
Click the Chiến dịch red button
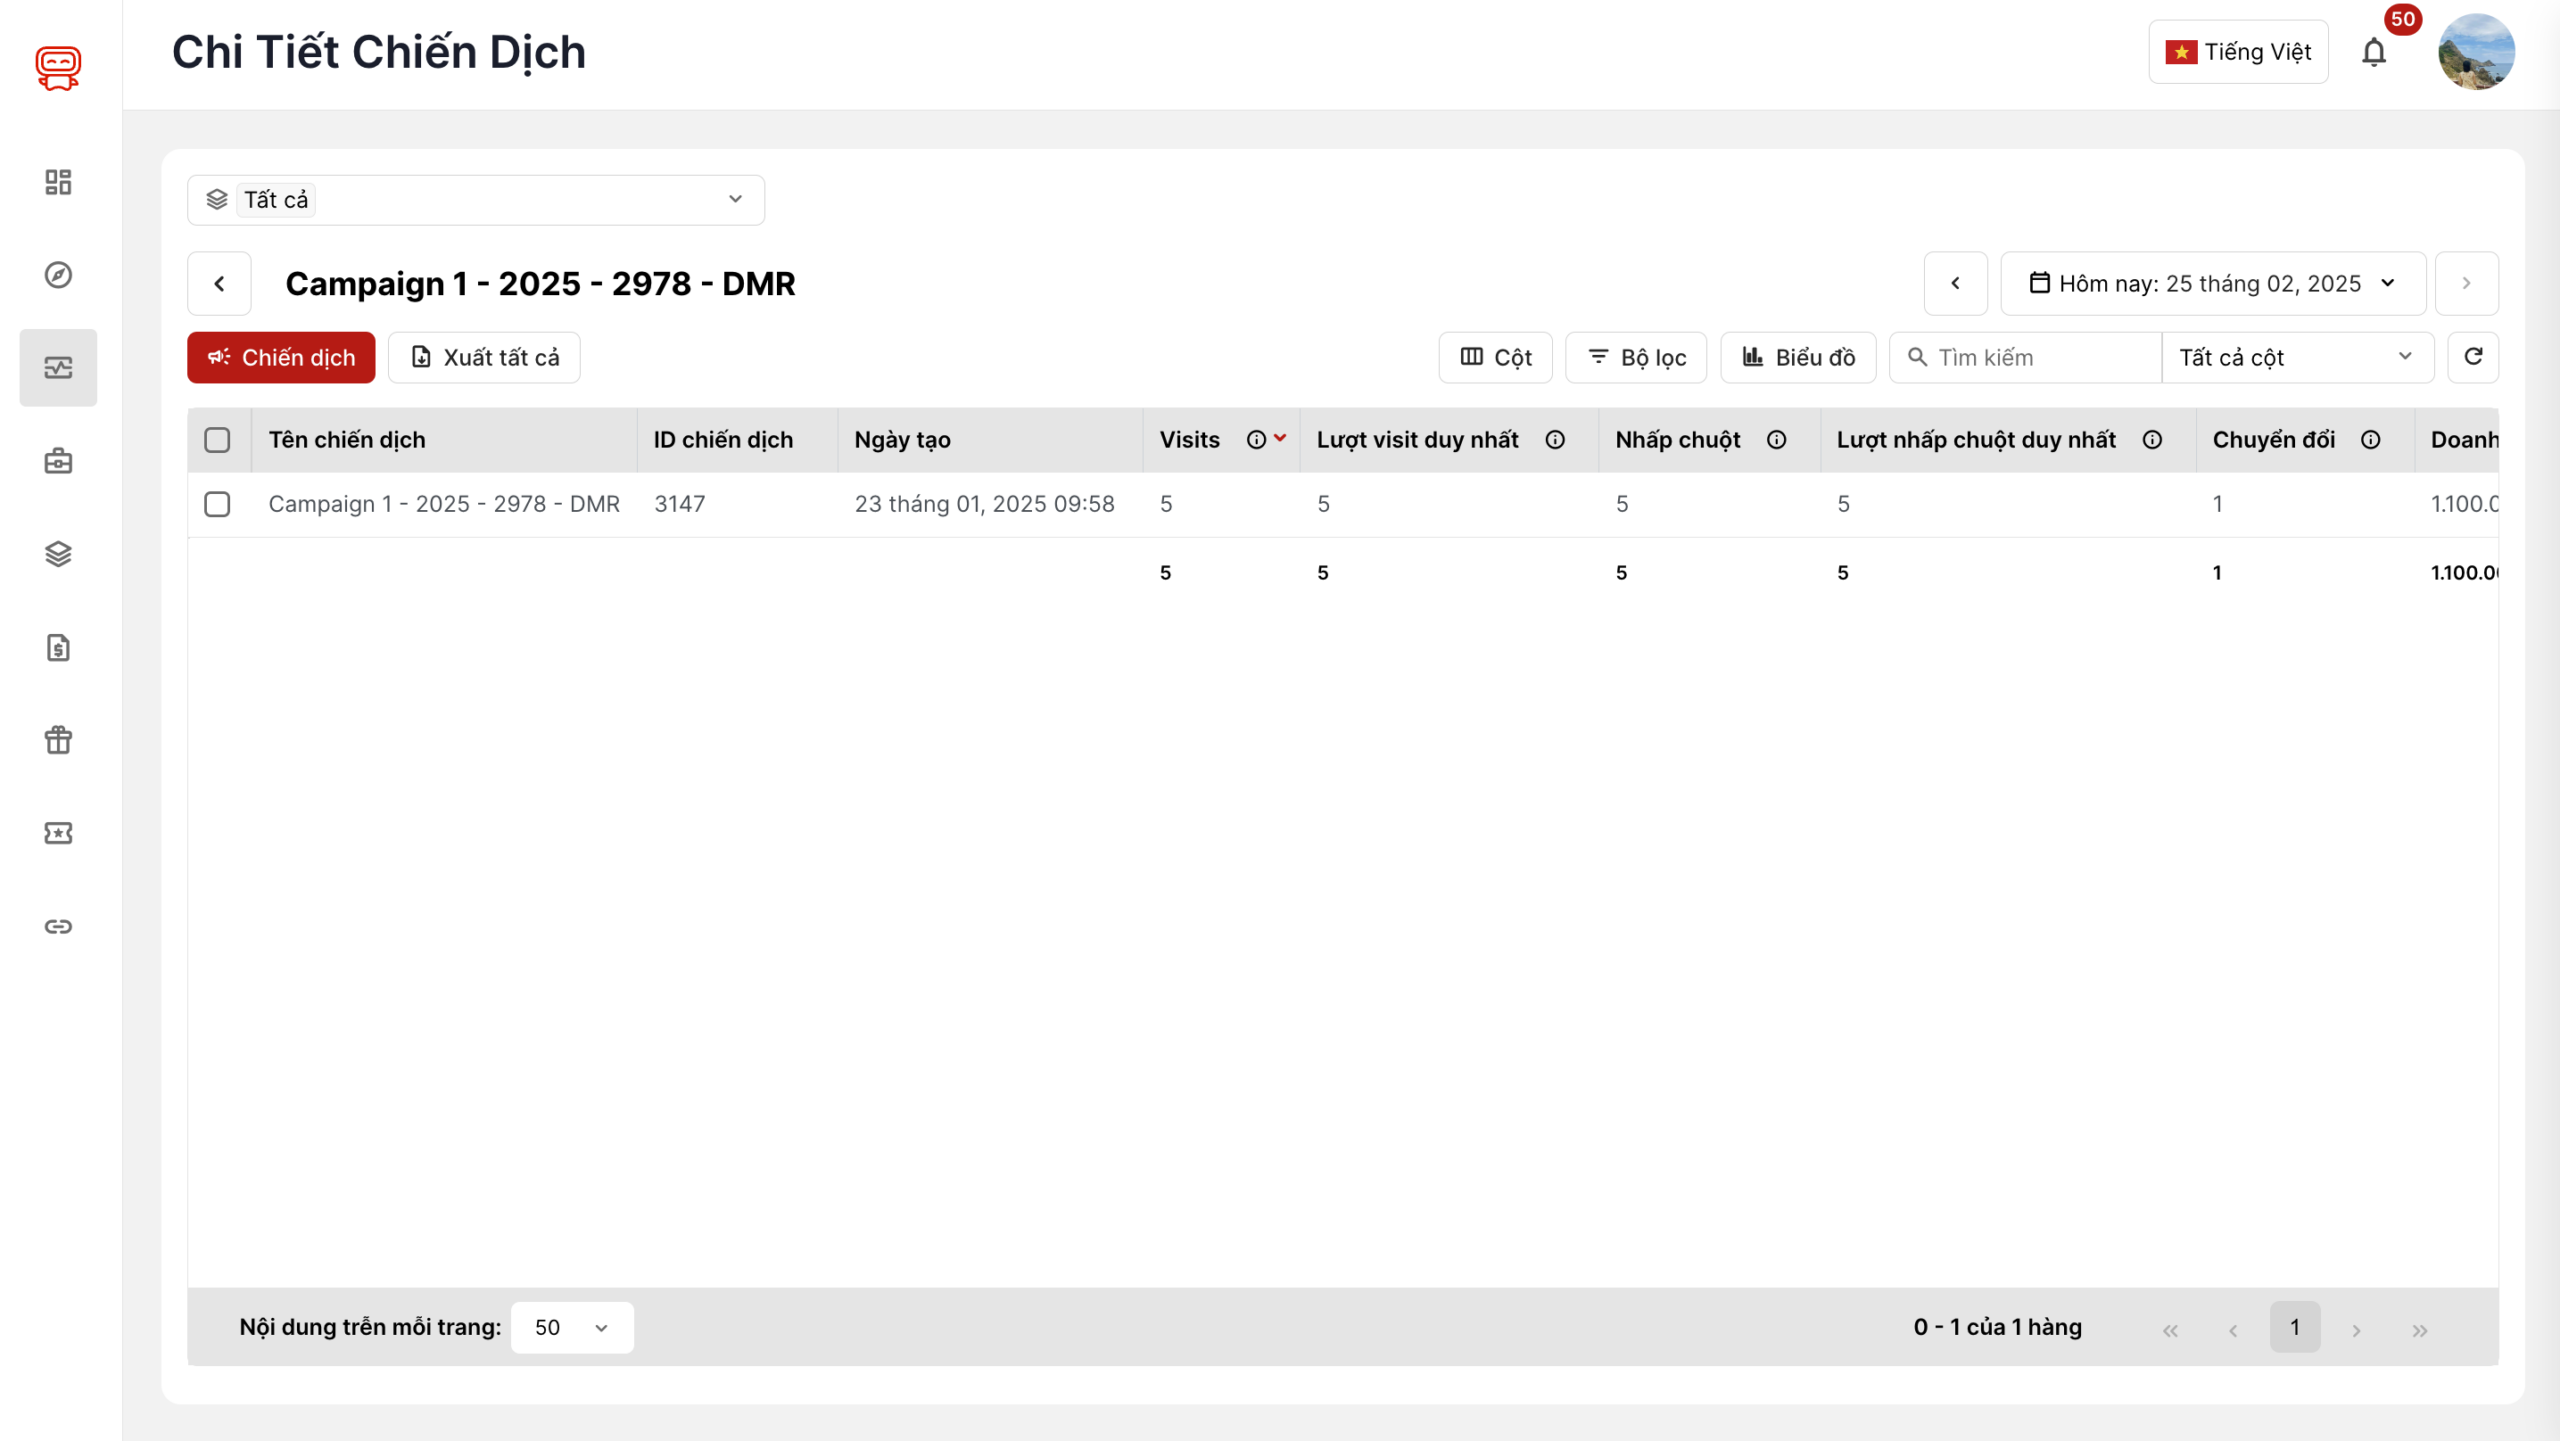click(281, 357)
